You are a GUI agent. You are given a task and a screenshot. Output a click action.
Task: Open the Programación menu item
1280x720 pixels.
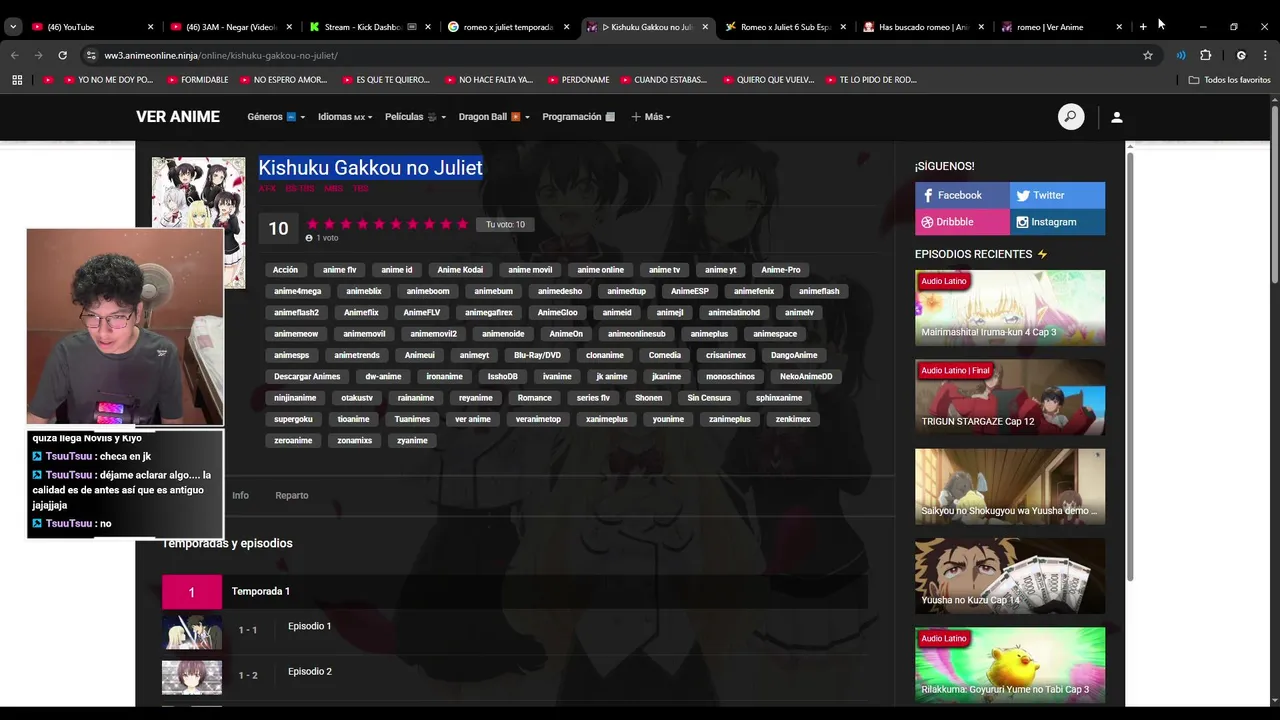[x=579, y=117]
